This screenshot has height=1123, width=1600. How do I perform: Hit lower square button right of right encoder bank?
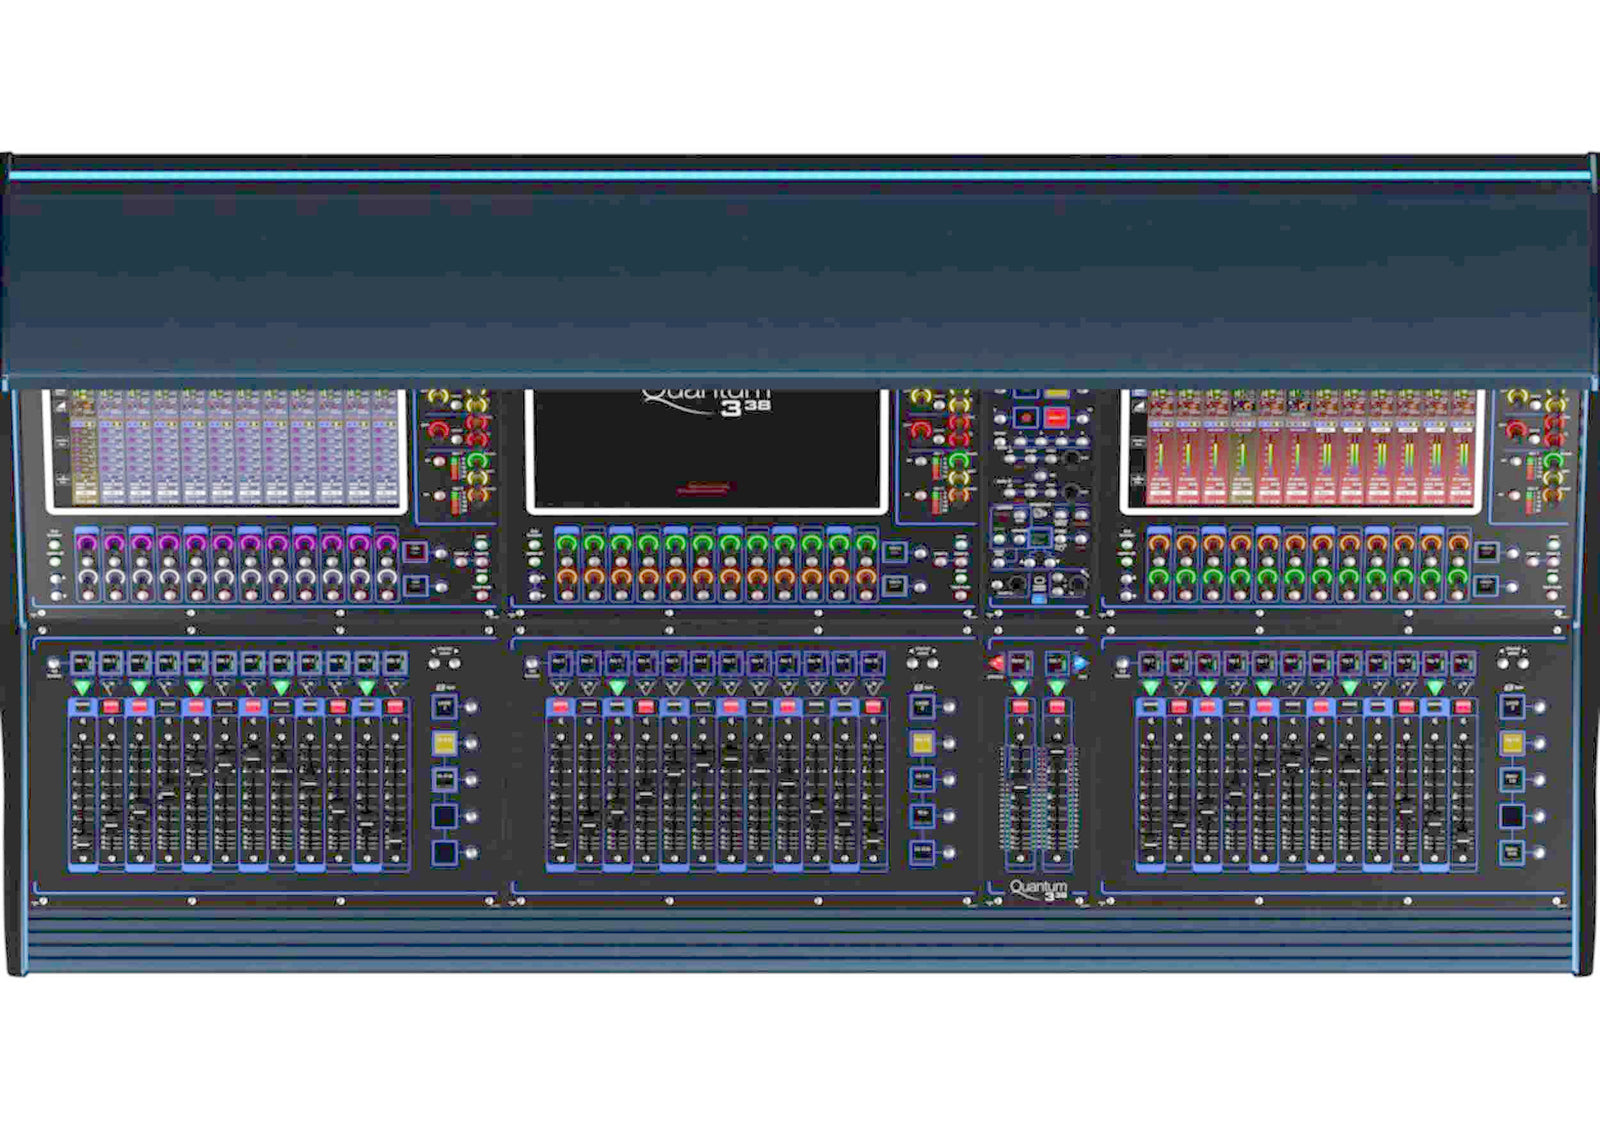[1487, 586]
